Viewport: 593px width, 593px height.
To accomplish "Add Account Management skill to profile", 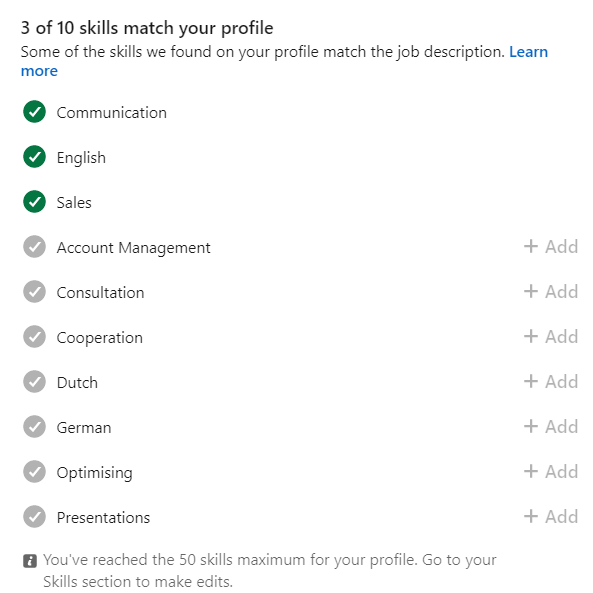I will 551,247.
